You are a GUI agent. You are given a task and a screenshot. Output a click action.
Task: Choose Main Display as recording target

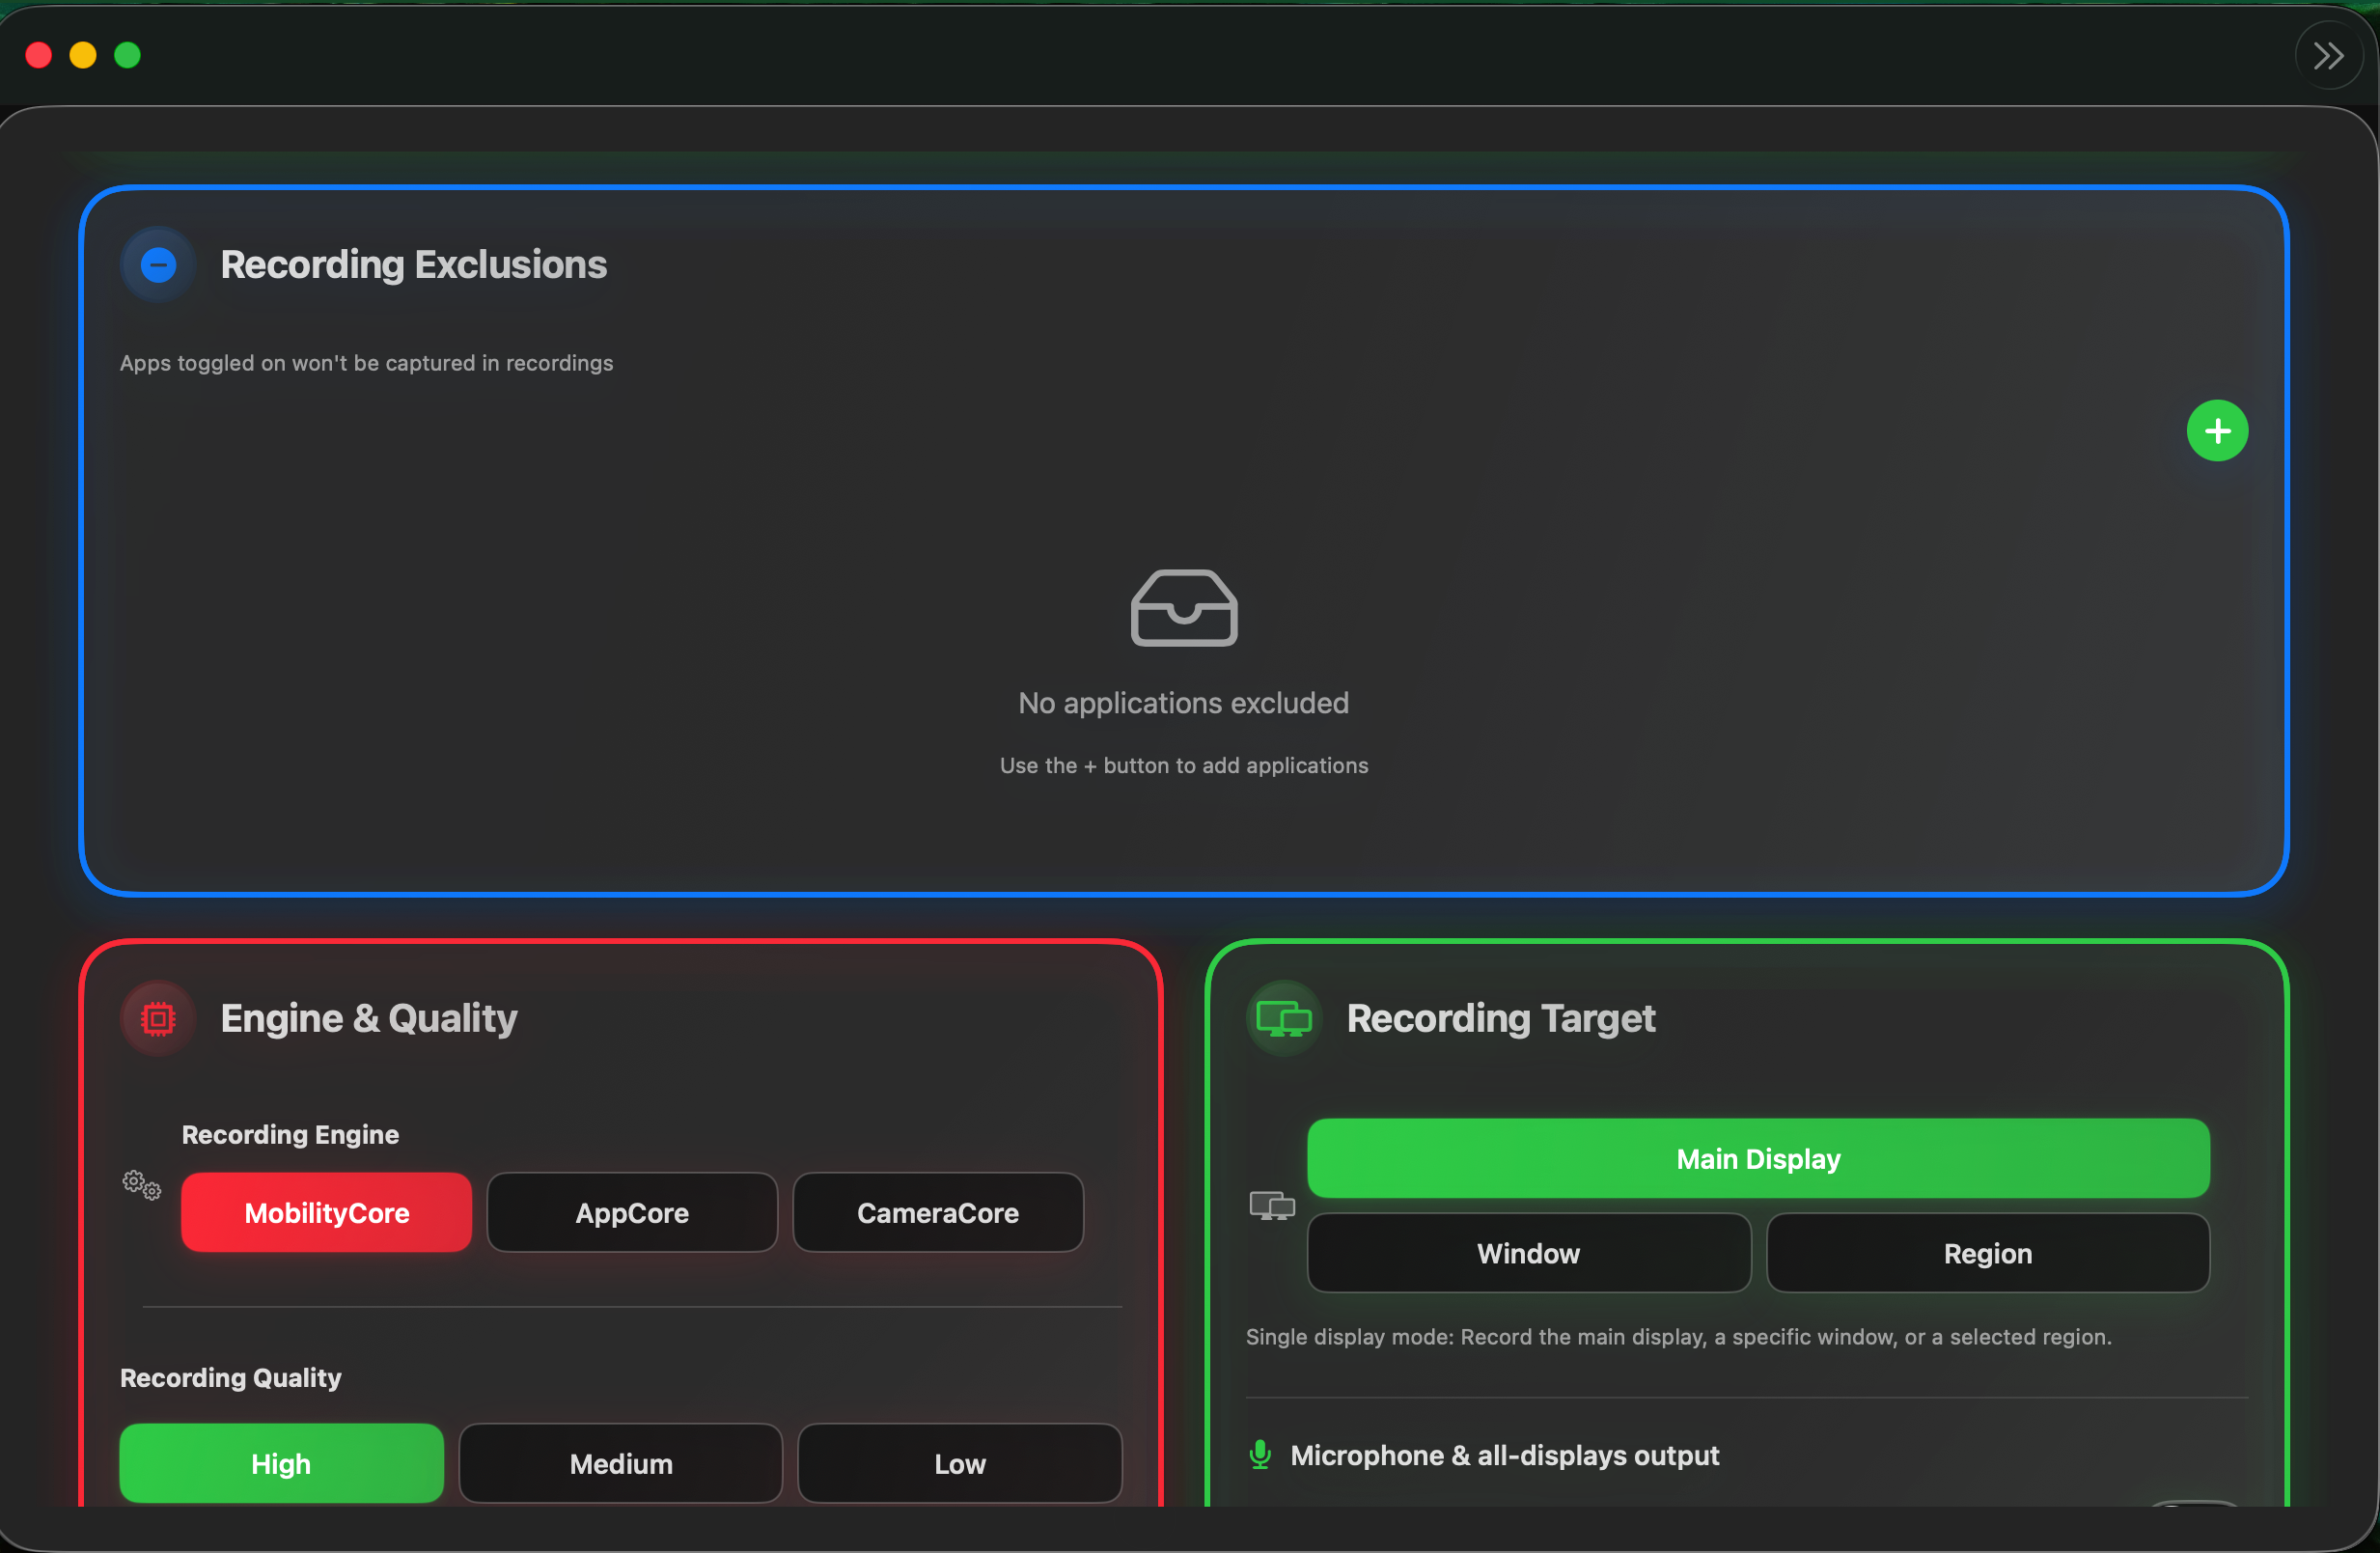1758,1158
